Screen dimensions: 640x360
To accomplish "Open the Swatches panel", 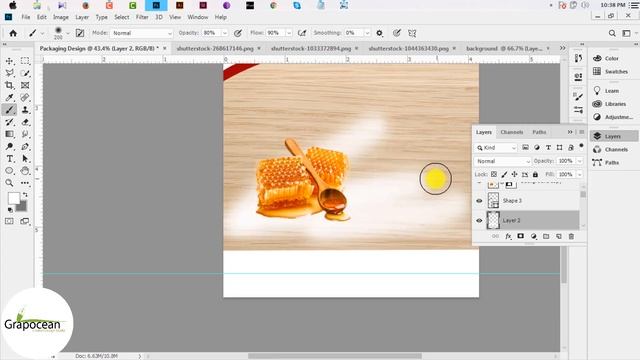I will (611, 71).
